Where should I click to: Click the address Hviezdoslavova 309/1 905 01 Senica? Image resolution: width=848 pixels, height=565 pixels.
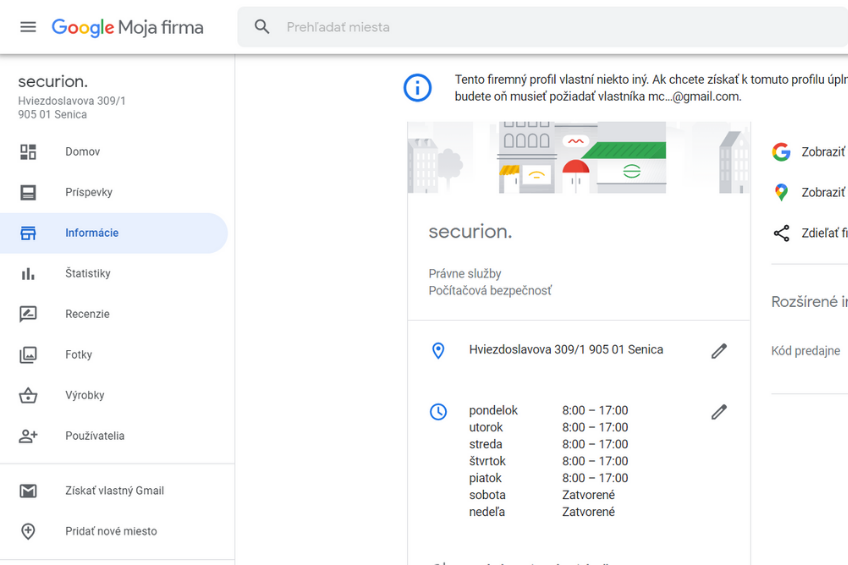[566, 350]
